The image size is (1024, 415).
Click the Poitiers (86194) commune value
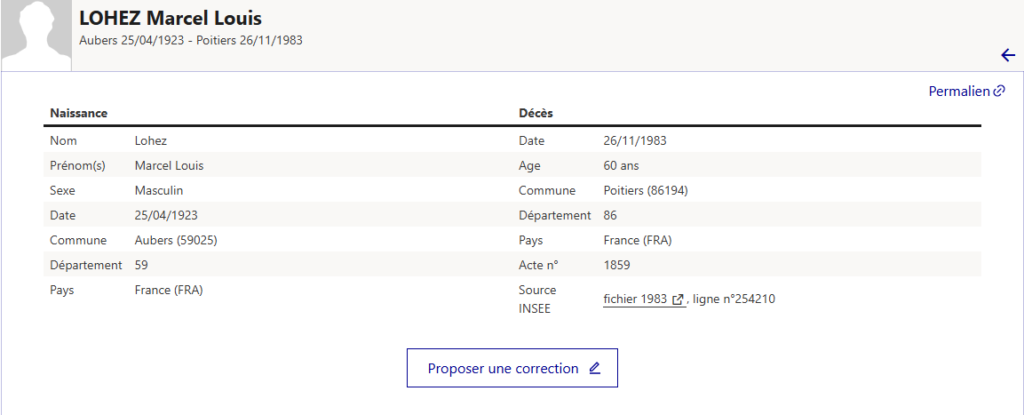(x=646, y=190)
